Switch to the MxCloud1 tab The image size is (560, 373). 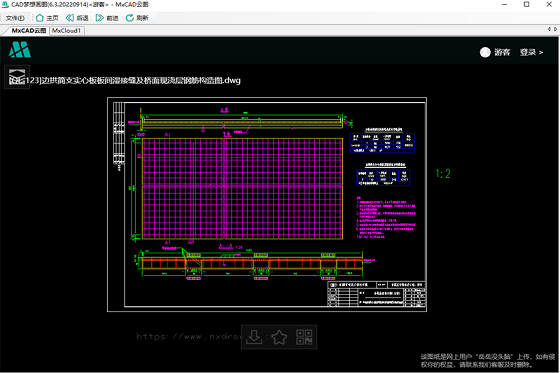click(66, 31)
